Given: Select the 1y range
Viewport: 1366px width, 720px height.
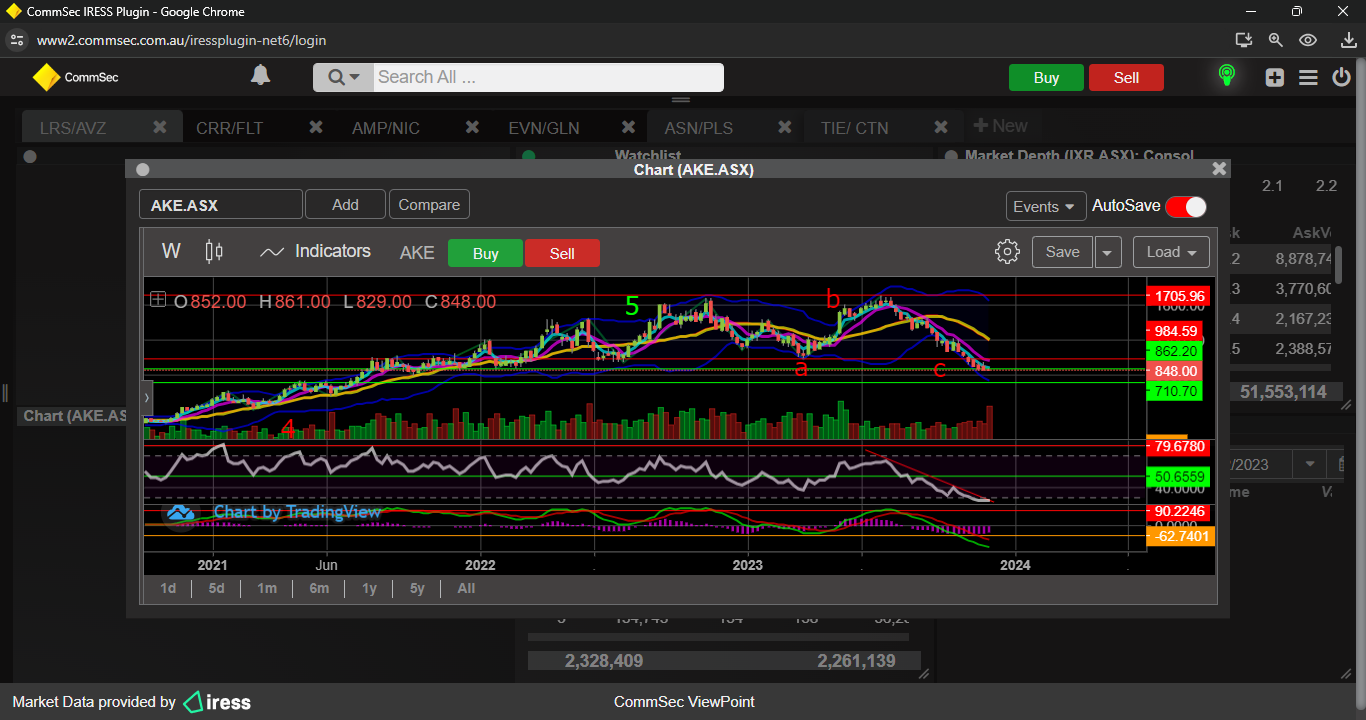Looking at the screenshot, I should 369,588.
